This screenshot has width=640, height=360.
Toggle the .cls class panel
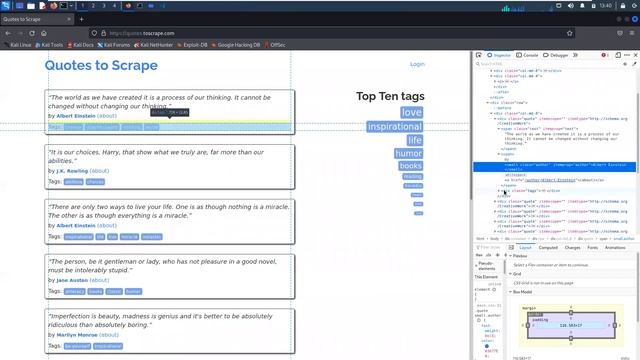(x=489, y=255)
